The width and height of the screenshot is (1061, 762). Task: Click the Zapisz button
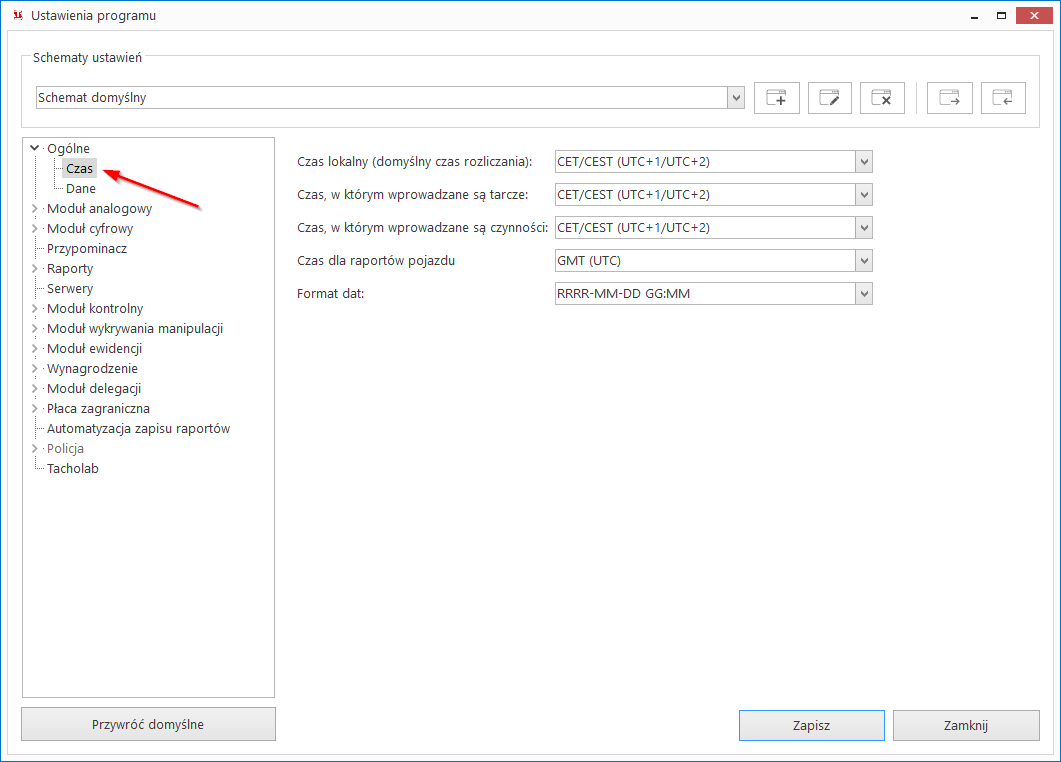811,725
